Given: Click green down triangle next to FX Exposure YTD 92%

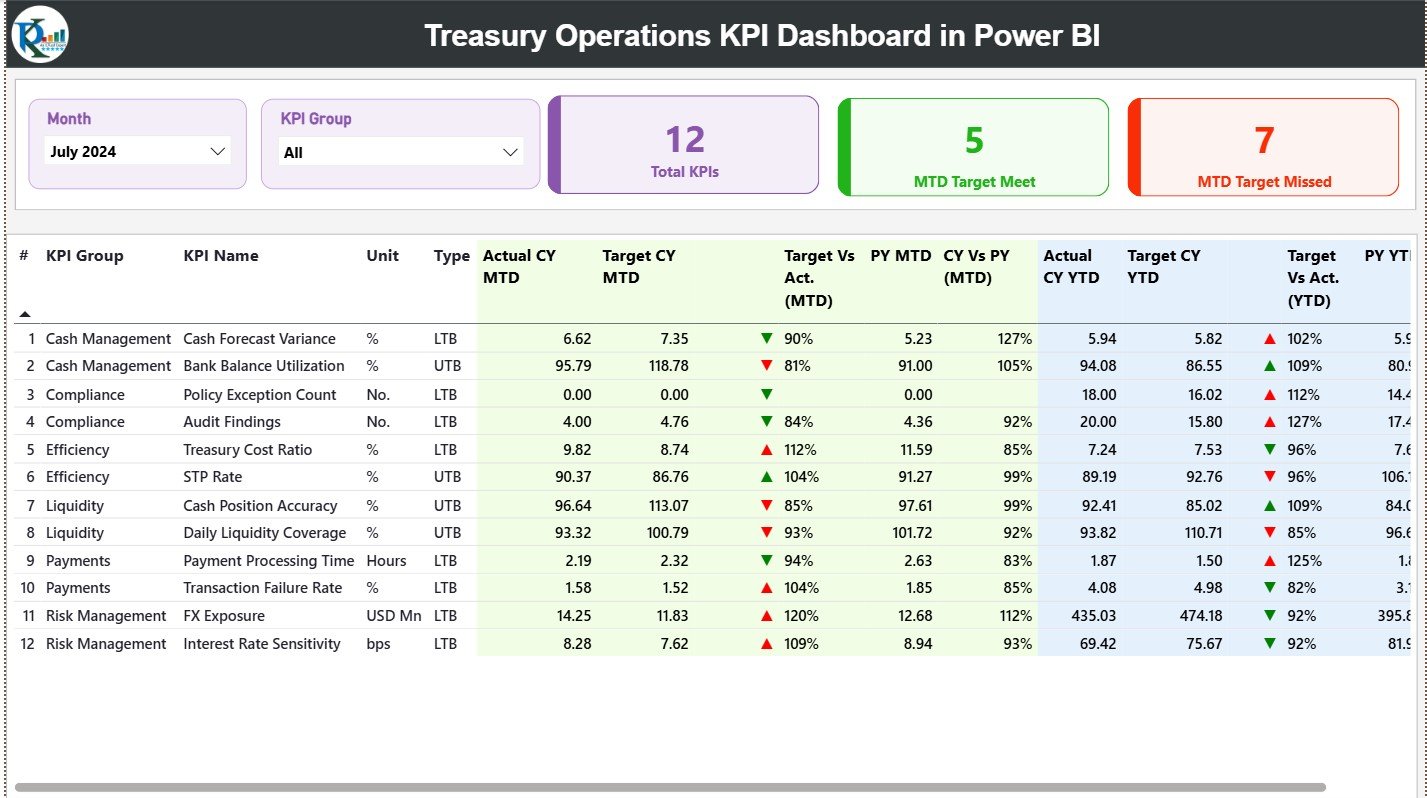Looking at the screenshot, I should pos(1268,616).
